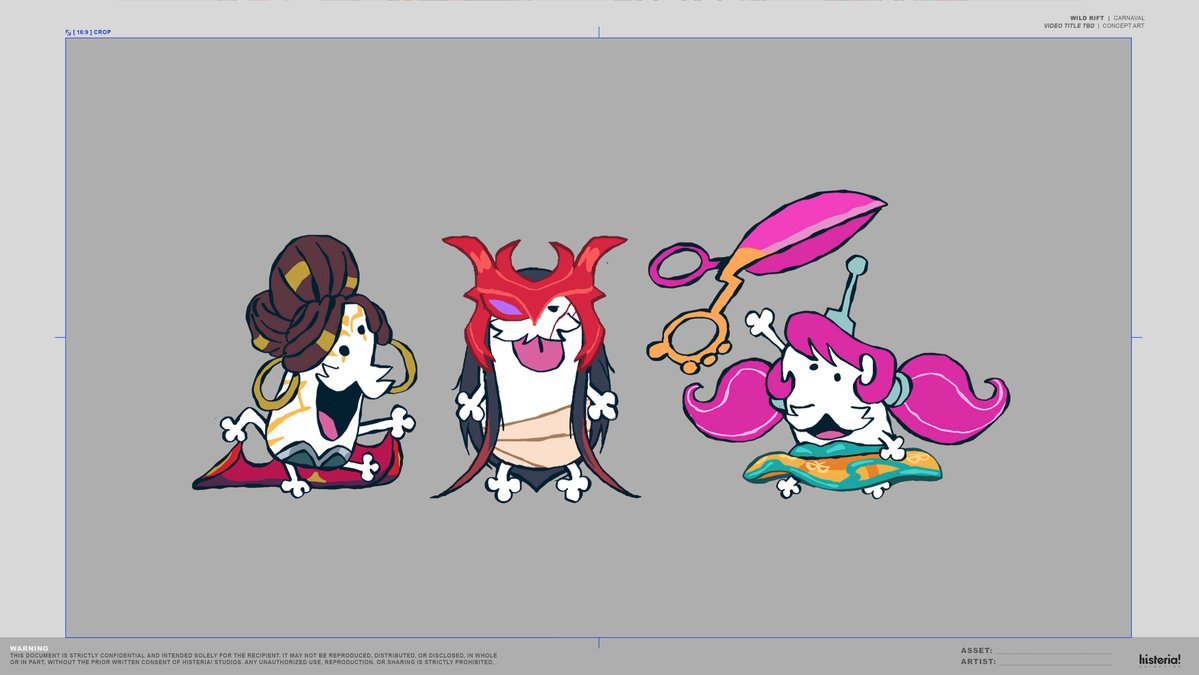Click the 'VIDEO TITLE TBD' text
Image resolution: width=1199 pixels, height=675 pixels.
1069,26
